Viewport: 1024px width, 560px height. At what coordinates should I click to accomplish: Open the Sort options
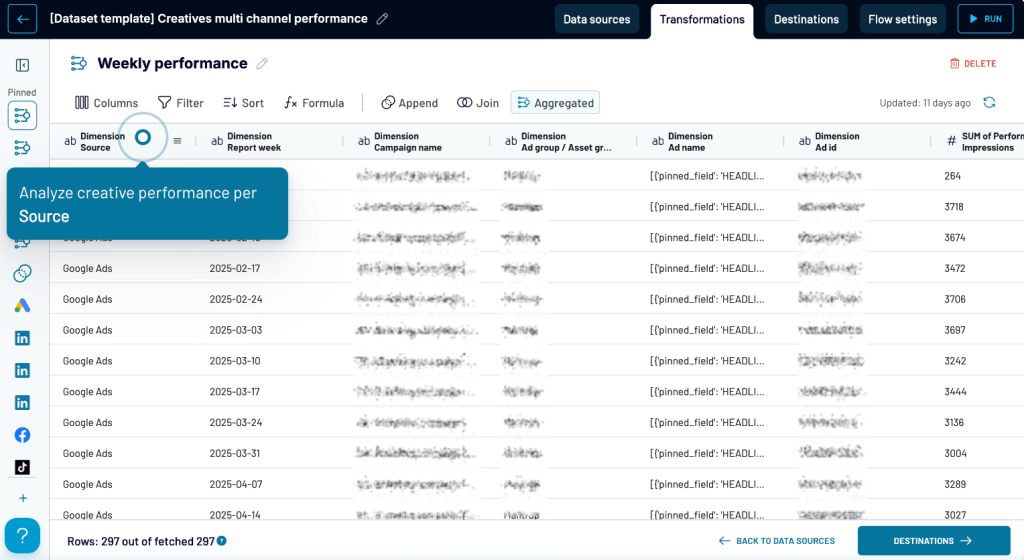[x=243, y=103]
